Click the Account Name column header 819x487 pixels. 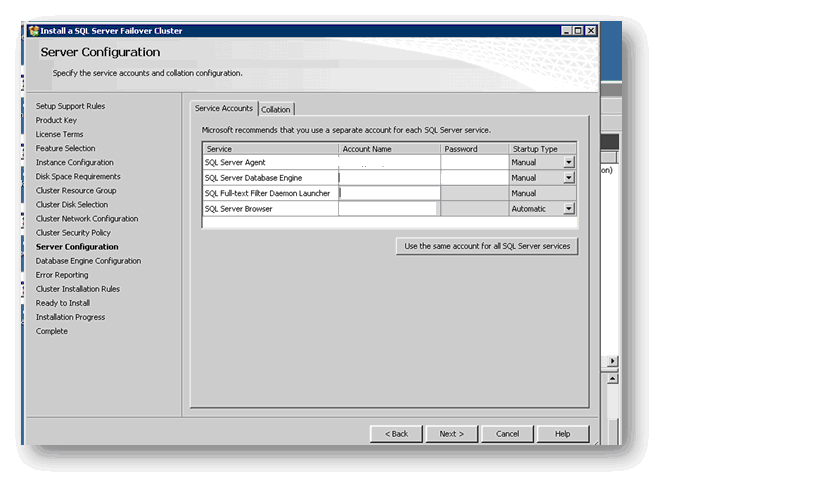pyautogui.click(x=389, y=149)
